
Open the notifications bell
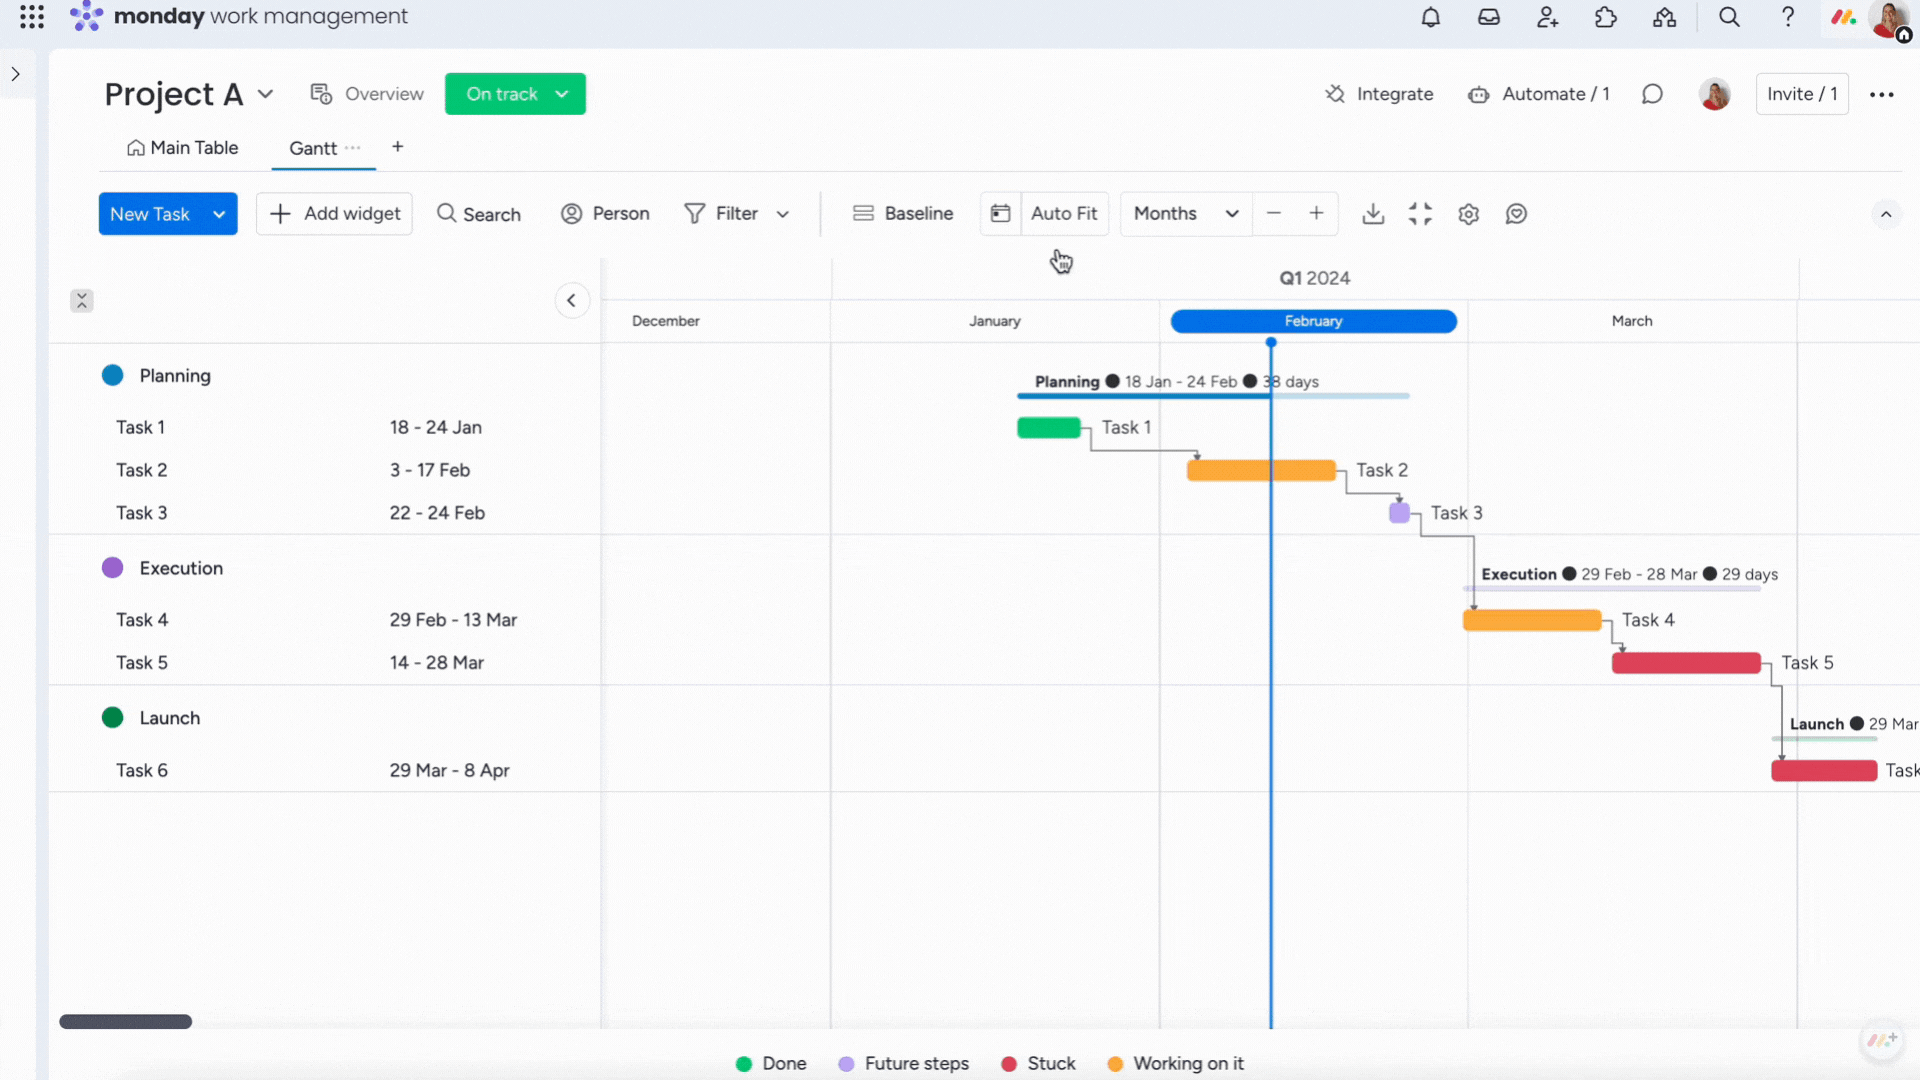1431,17
